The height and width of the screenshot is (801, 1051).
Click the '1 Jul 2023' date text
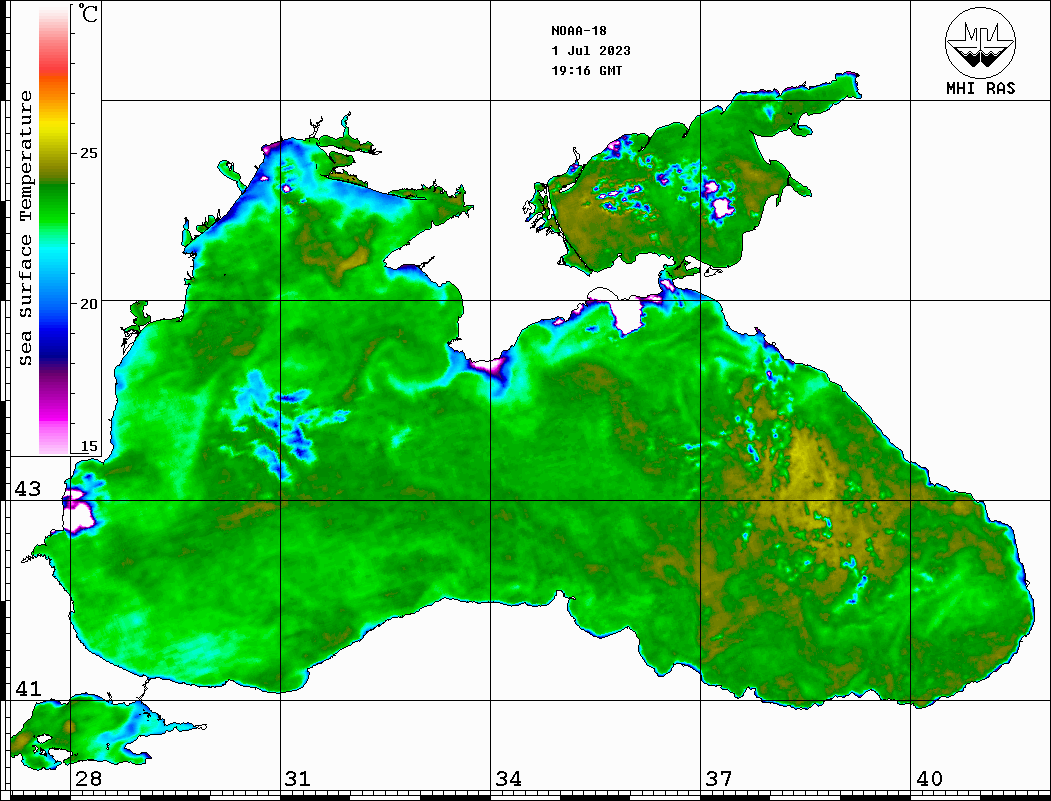click(x=591, y=51)
